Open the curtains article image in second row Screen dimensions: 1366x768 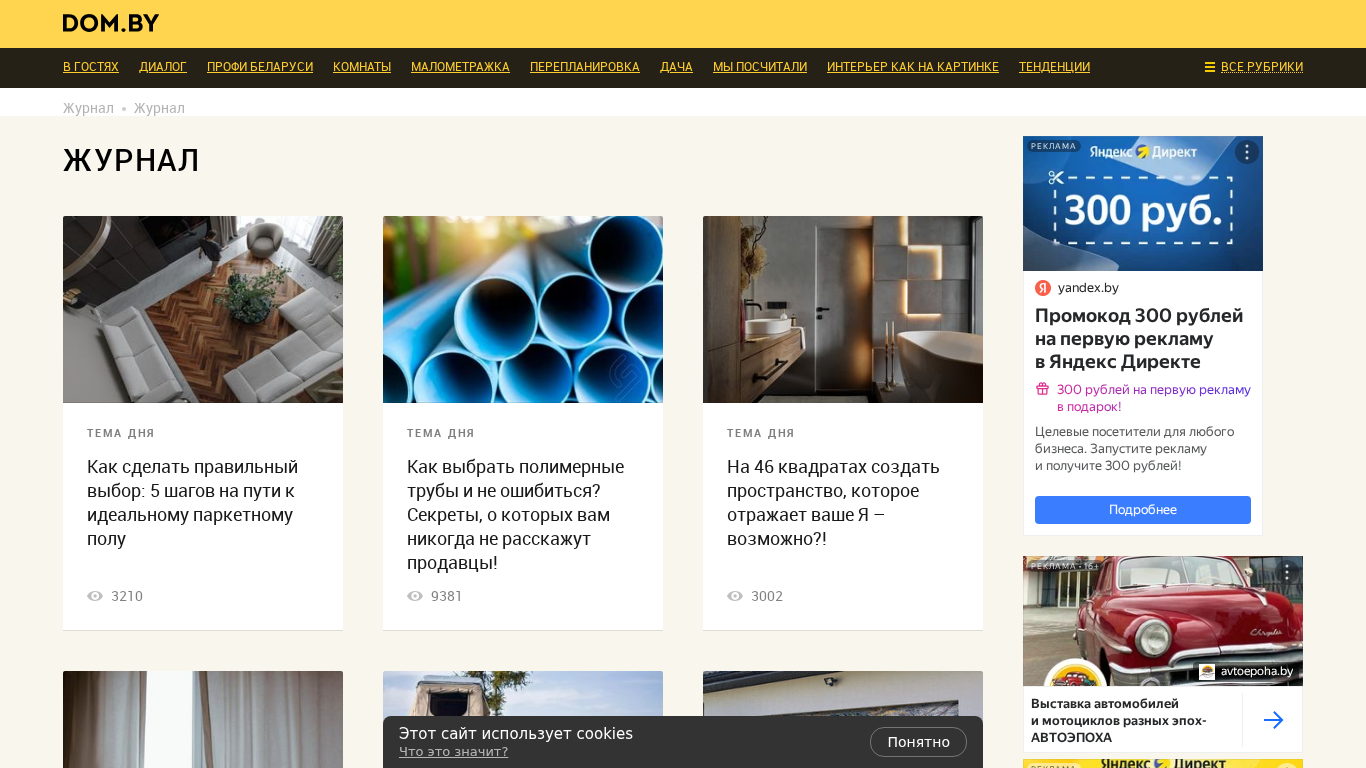pos(203,720)
